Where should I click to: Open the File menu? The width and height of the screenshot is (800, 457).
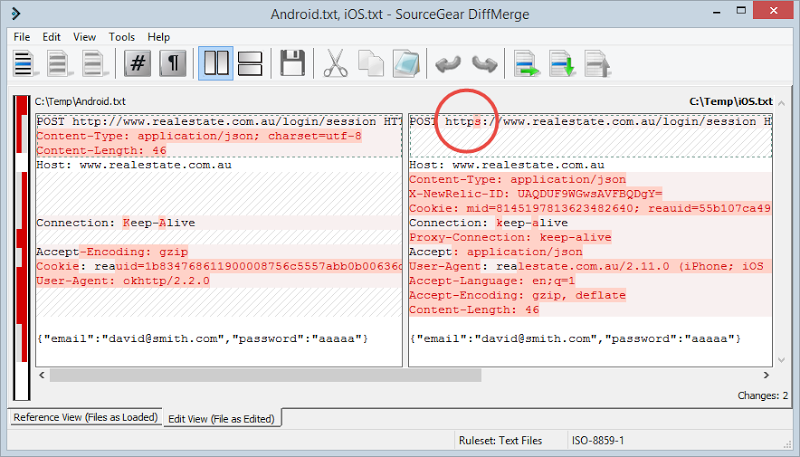tap(21, 37)
